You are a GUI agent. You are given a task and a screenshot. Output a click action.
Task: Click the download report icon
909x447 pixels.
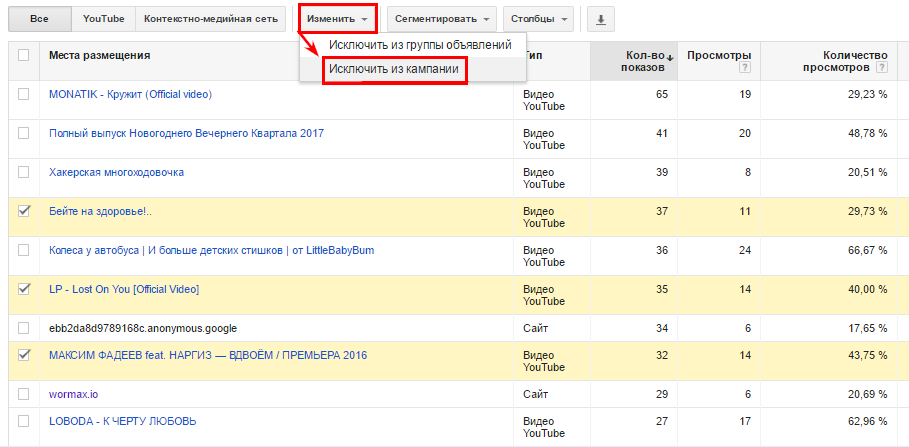click(x=601, y=19)
